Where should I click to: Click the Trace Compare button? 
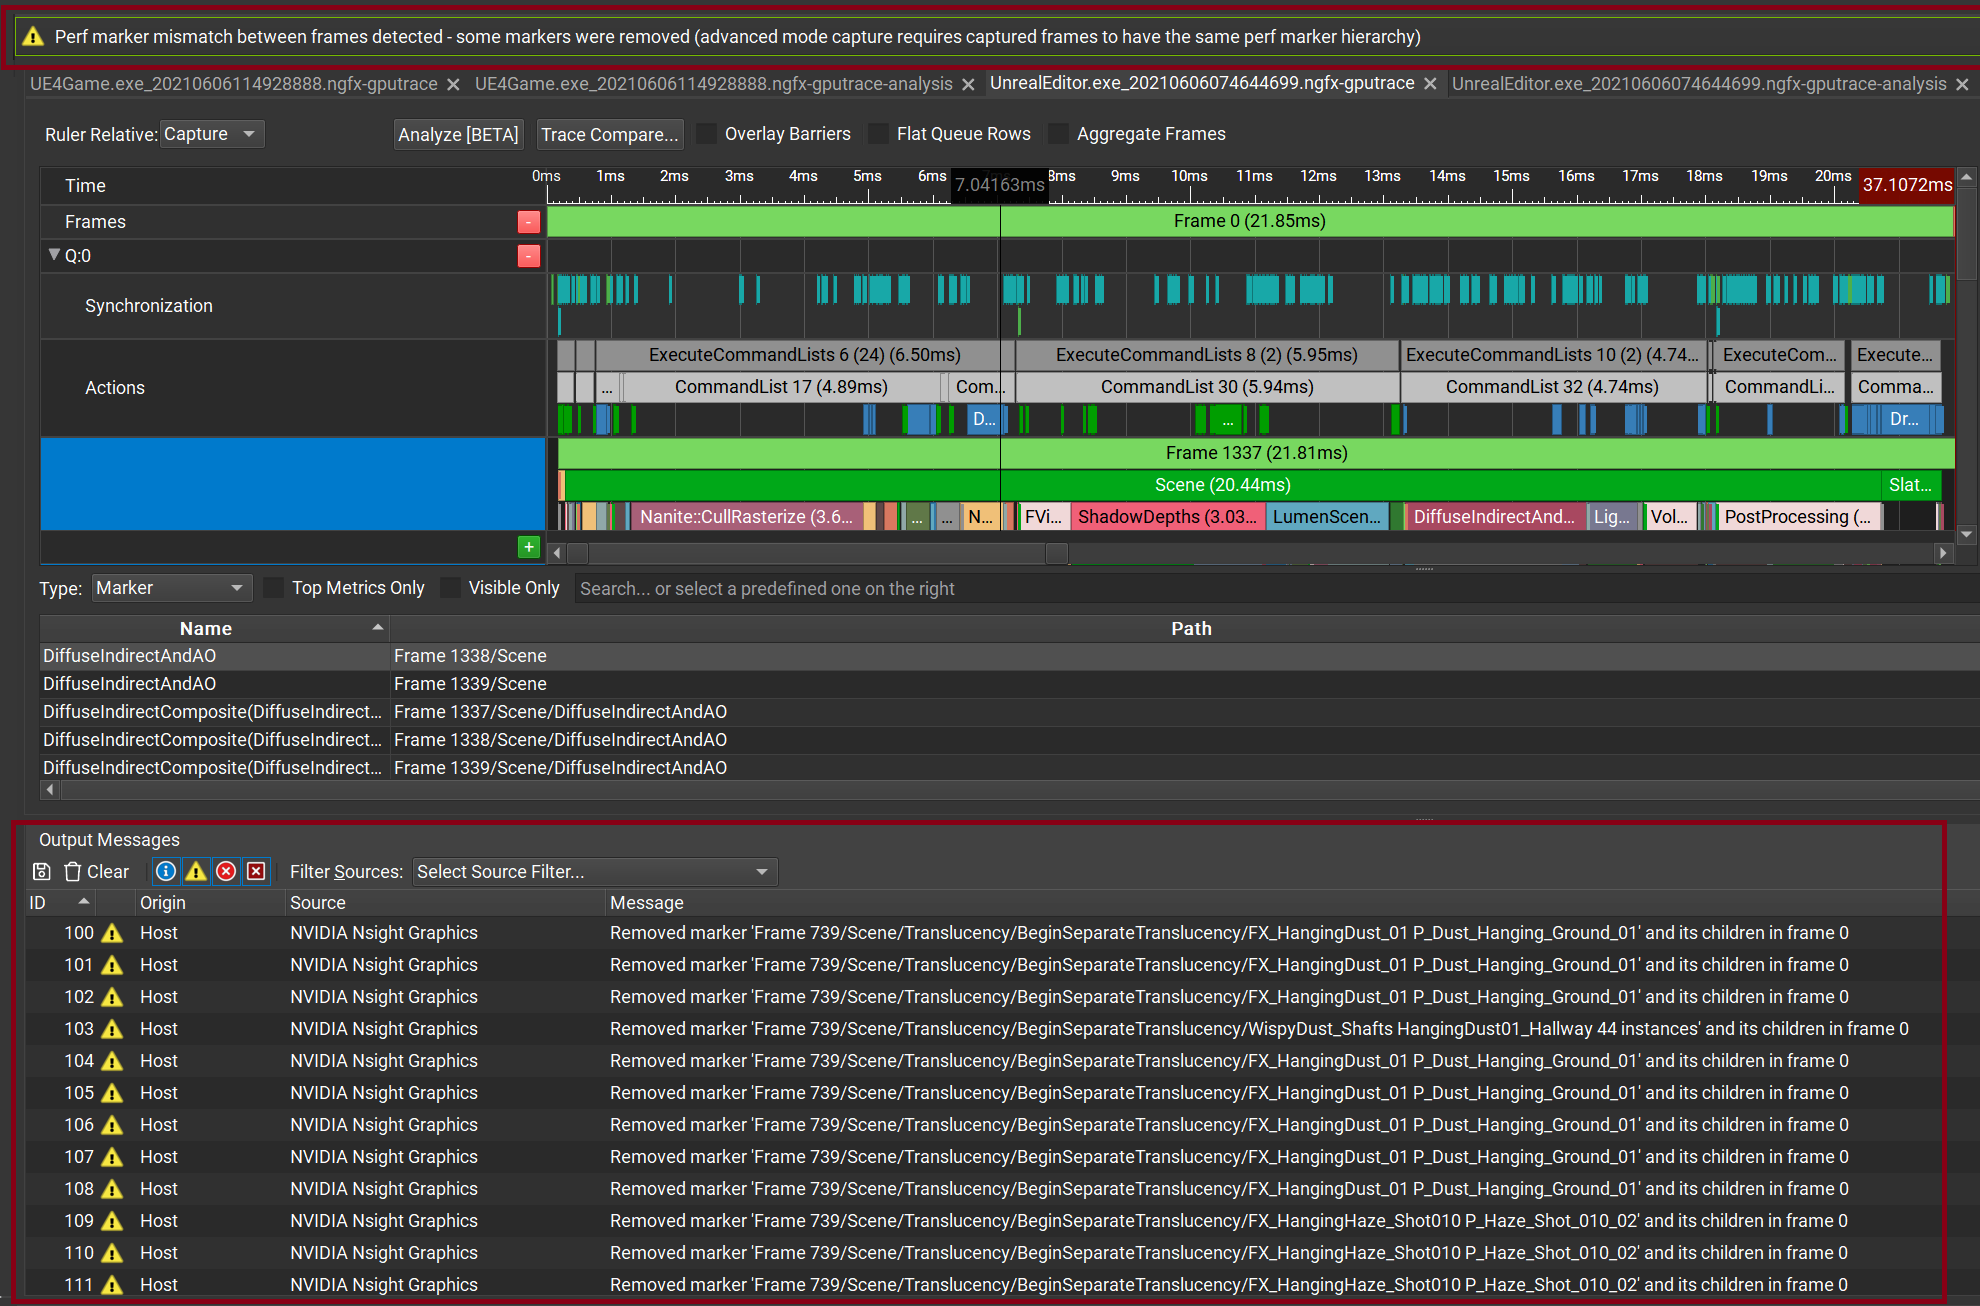click(x=612, y=136)
